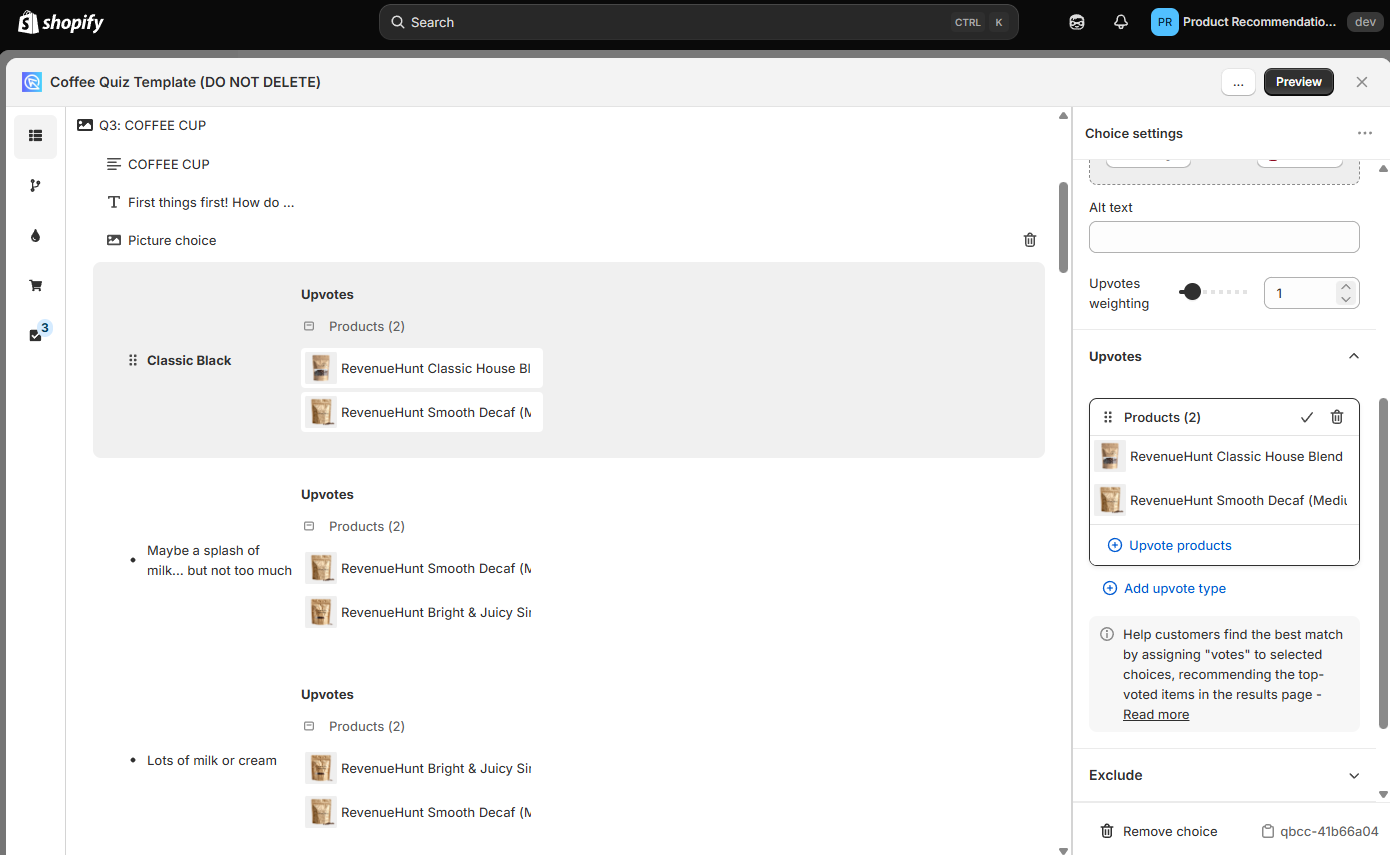Collapse the Upvotes section in settings
Viewport: 1390px width, 855px height.
tap(1354, 356)
